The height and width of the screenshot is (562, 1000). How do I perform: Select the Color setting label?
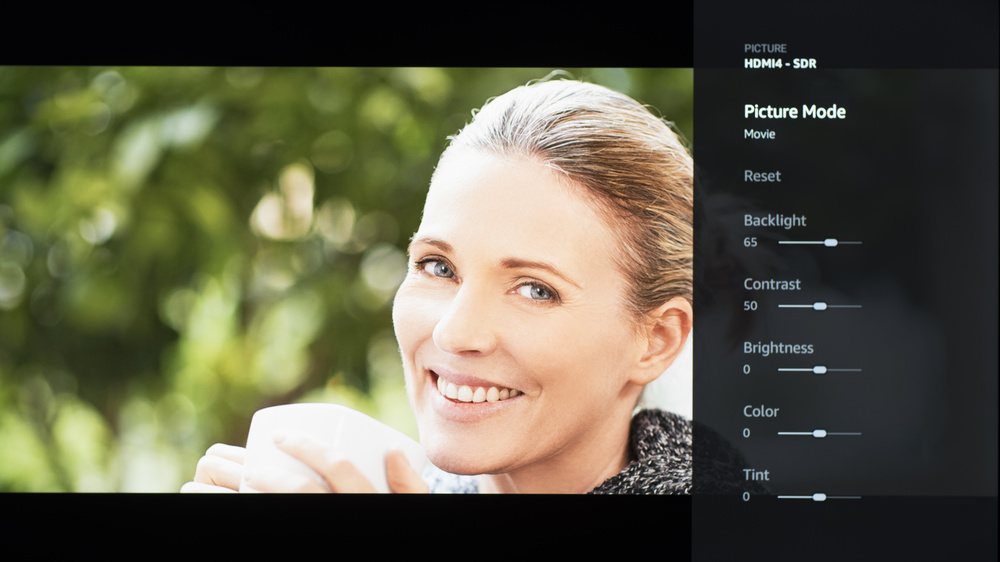click(x=761, y=411)
